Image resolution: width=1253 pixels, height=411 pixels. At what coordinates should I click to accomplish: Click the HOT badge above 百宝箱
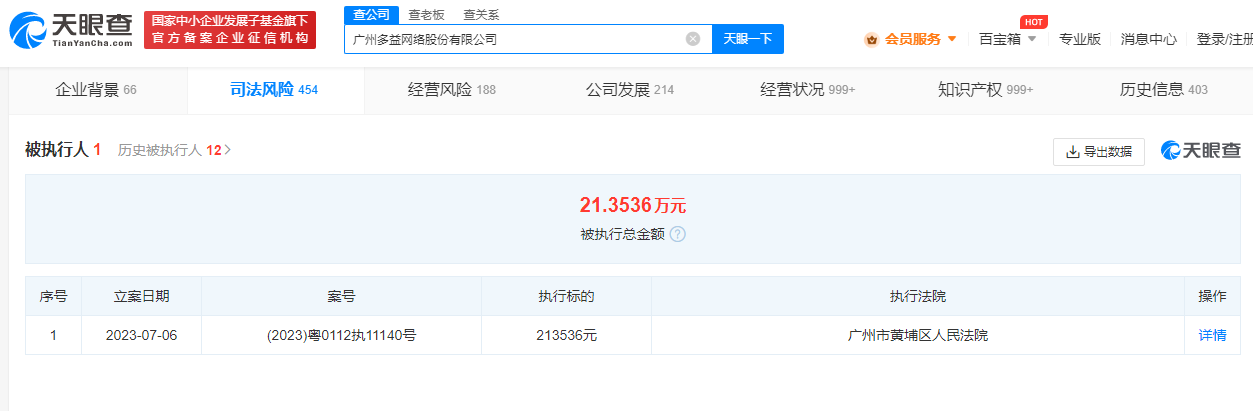click(1033, 21)
